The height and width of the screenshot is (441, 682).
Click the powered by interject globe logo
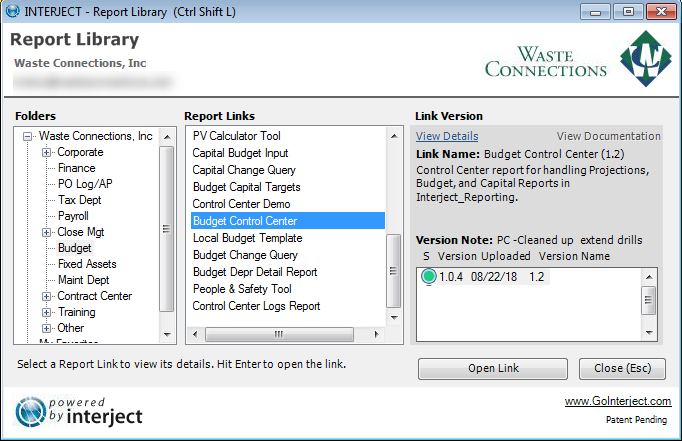point(31,412)
